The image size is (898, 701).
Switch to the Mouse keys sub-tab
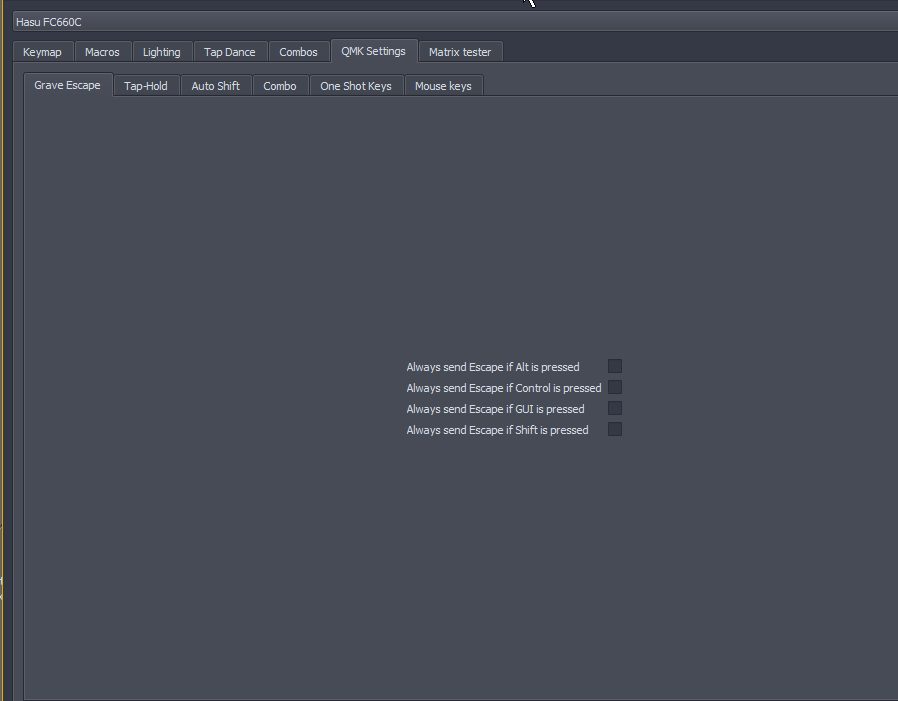tap(443, 86)
